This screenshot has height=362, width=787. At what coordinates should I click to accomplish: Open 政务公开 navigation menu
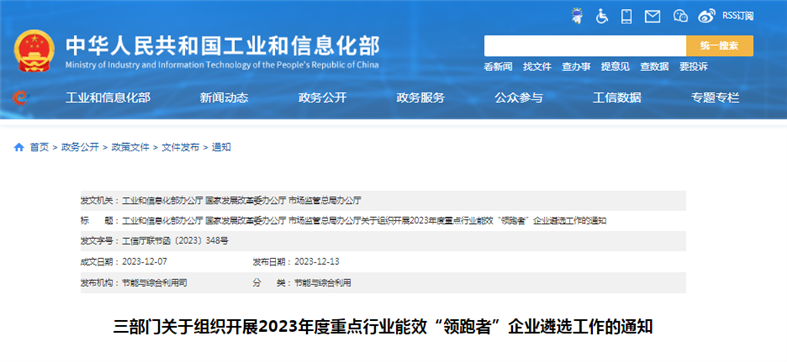tap(322, 98)
